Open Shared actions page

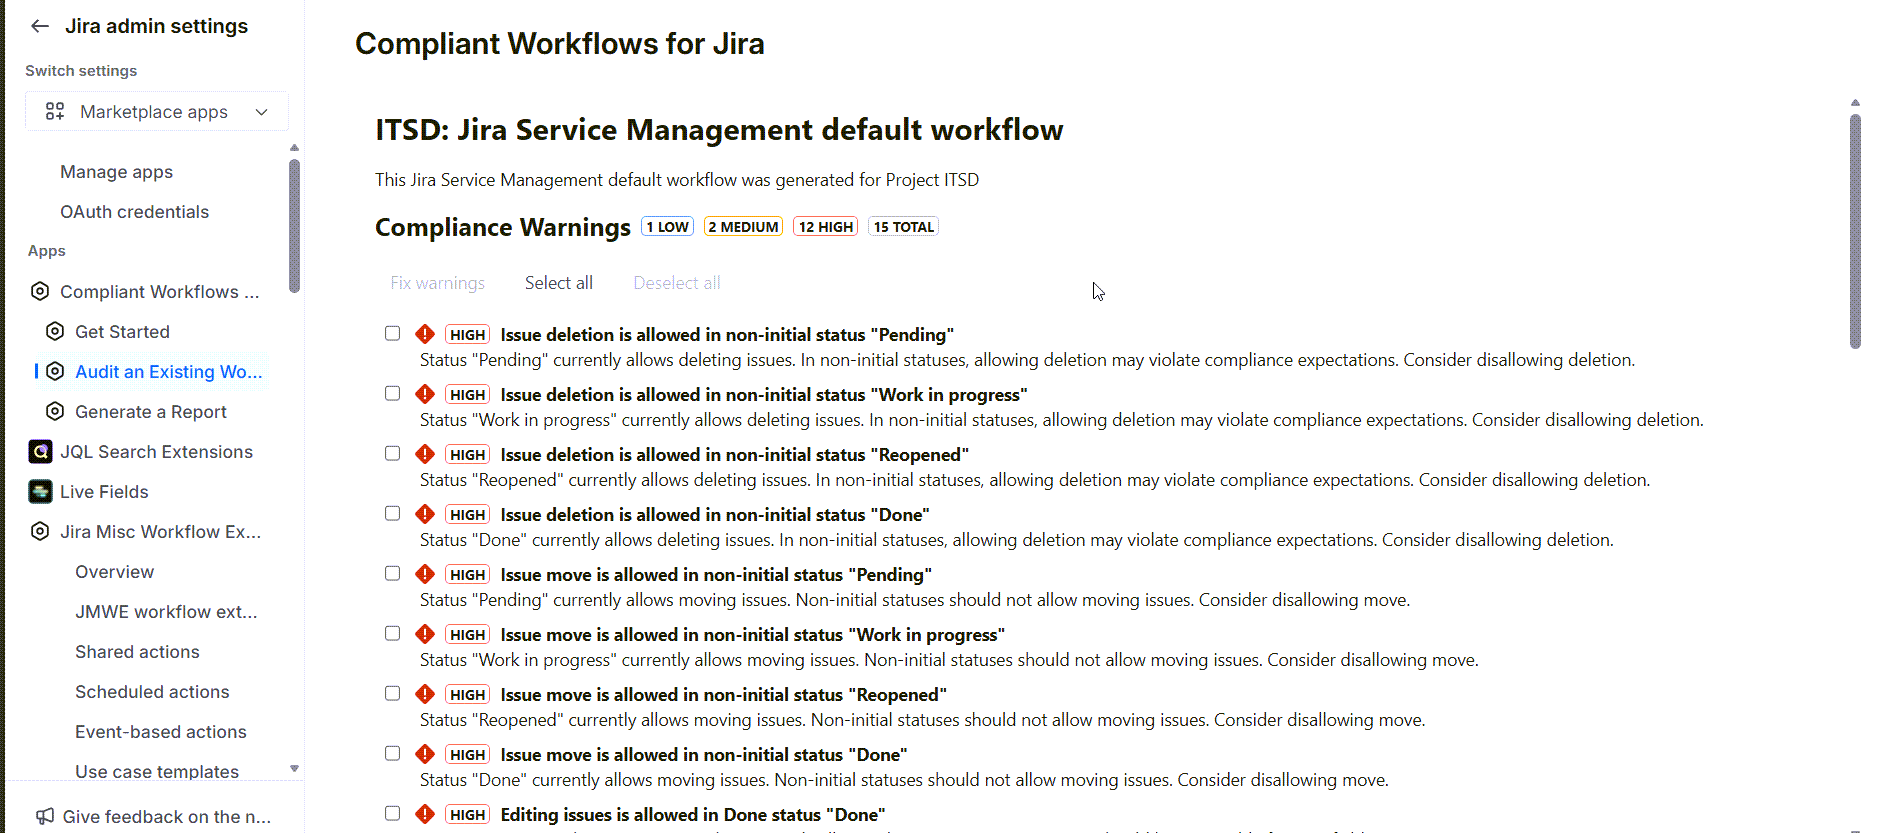137,652
